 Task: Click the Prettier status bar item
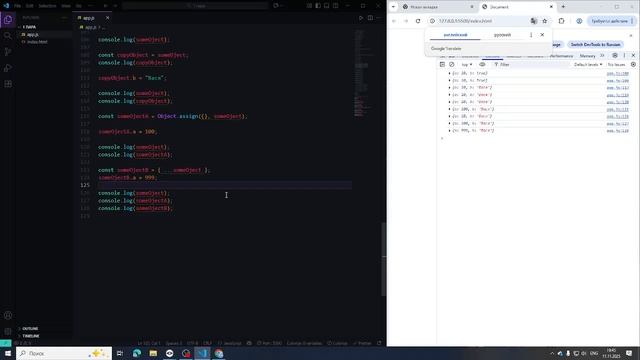pyautogui.click(x=362, y=343)
